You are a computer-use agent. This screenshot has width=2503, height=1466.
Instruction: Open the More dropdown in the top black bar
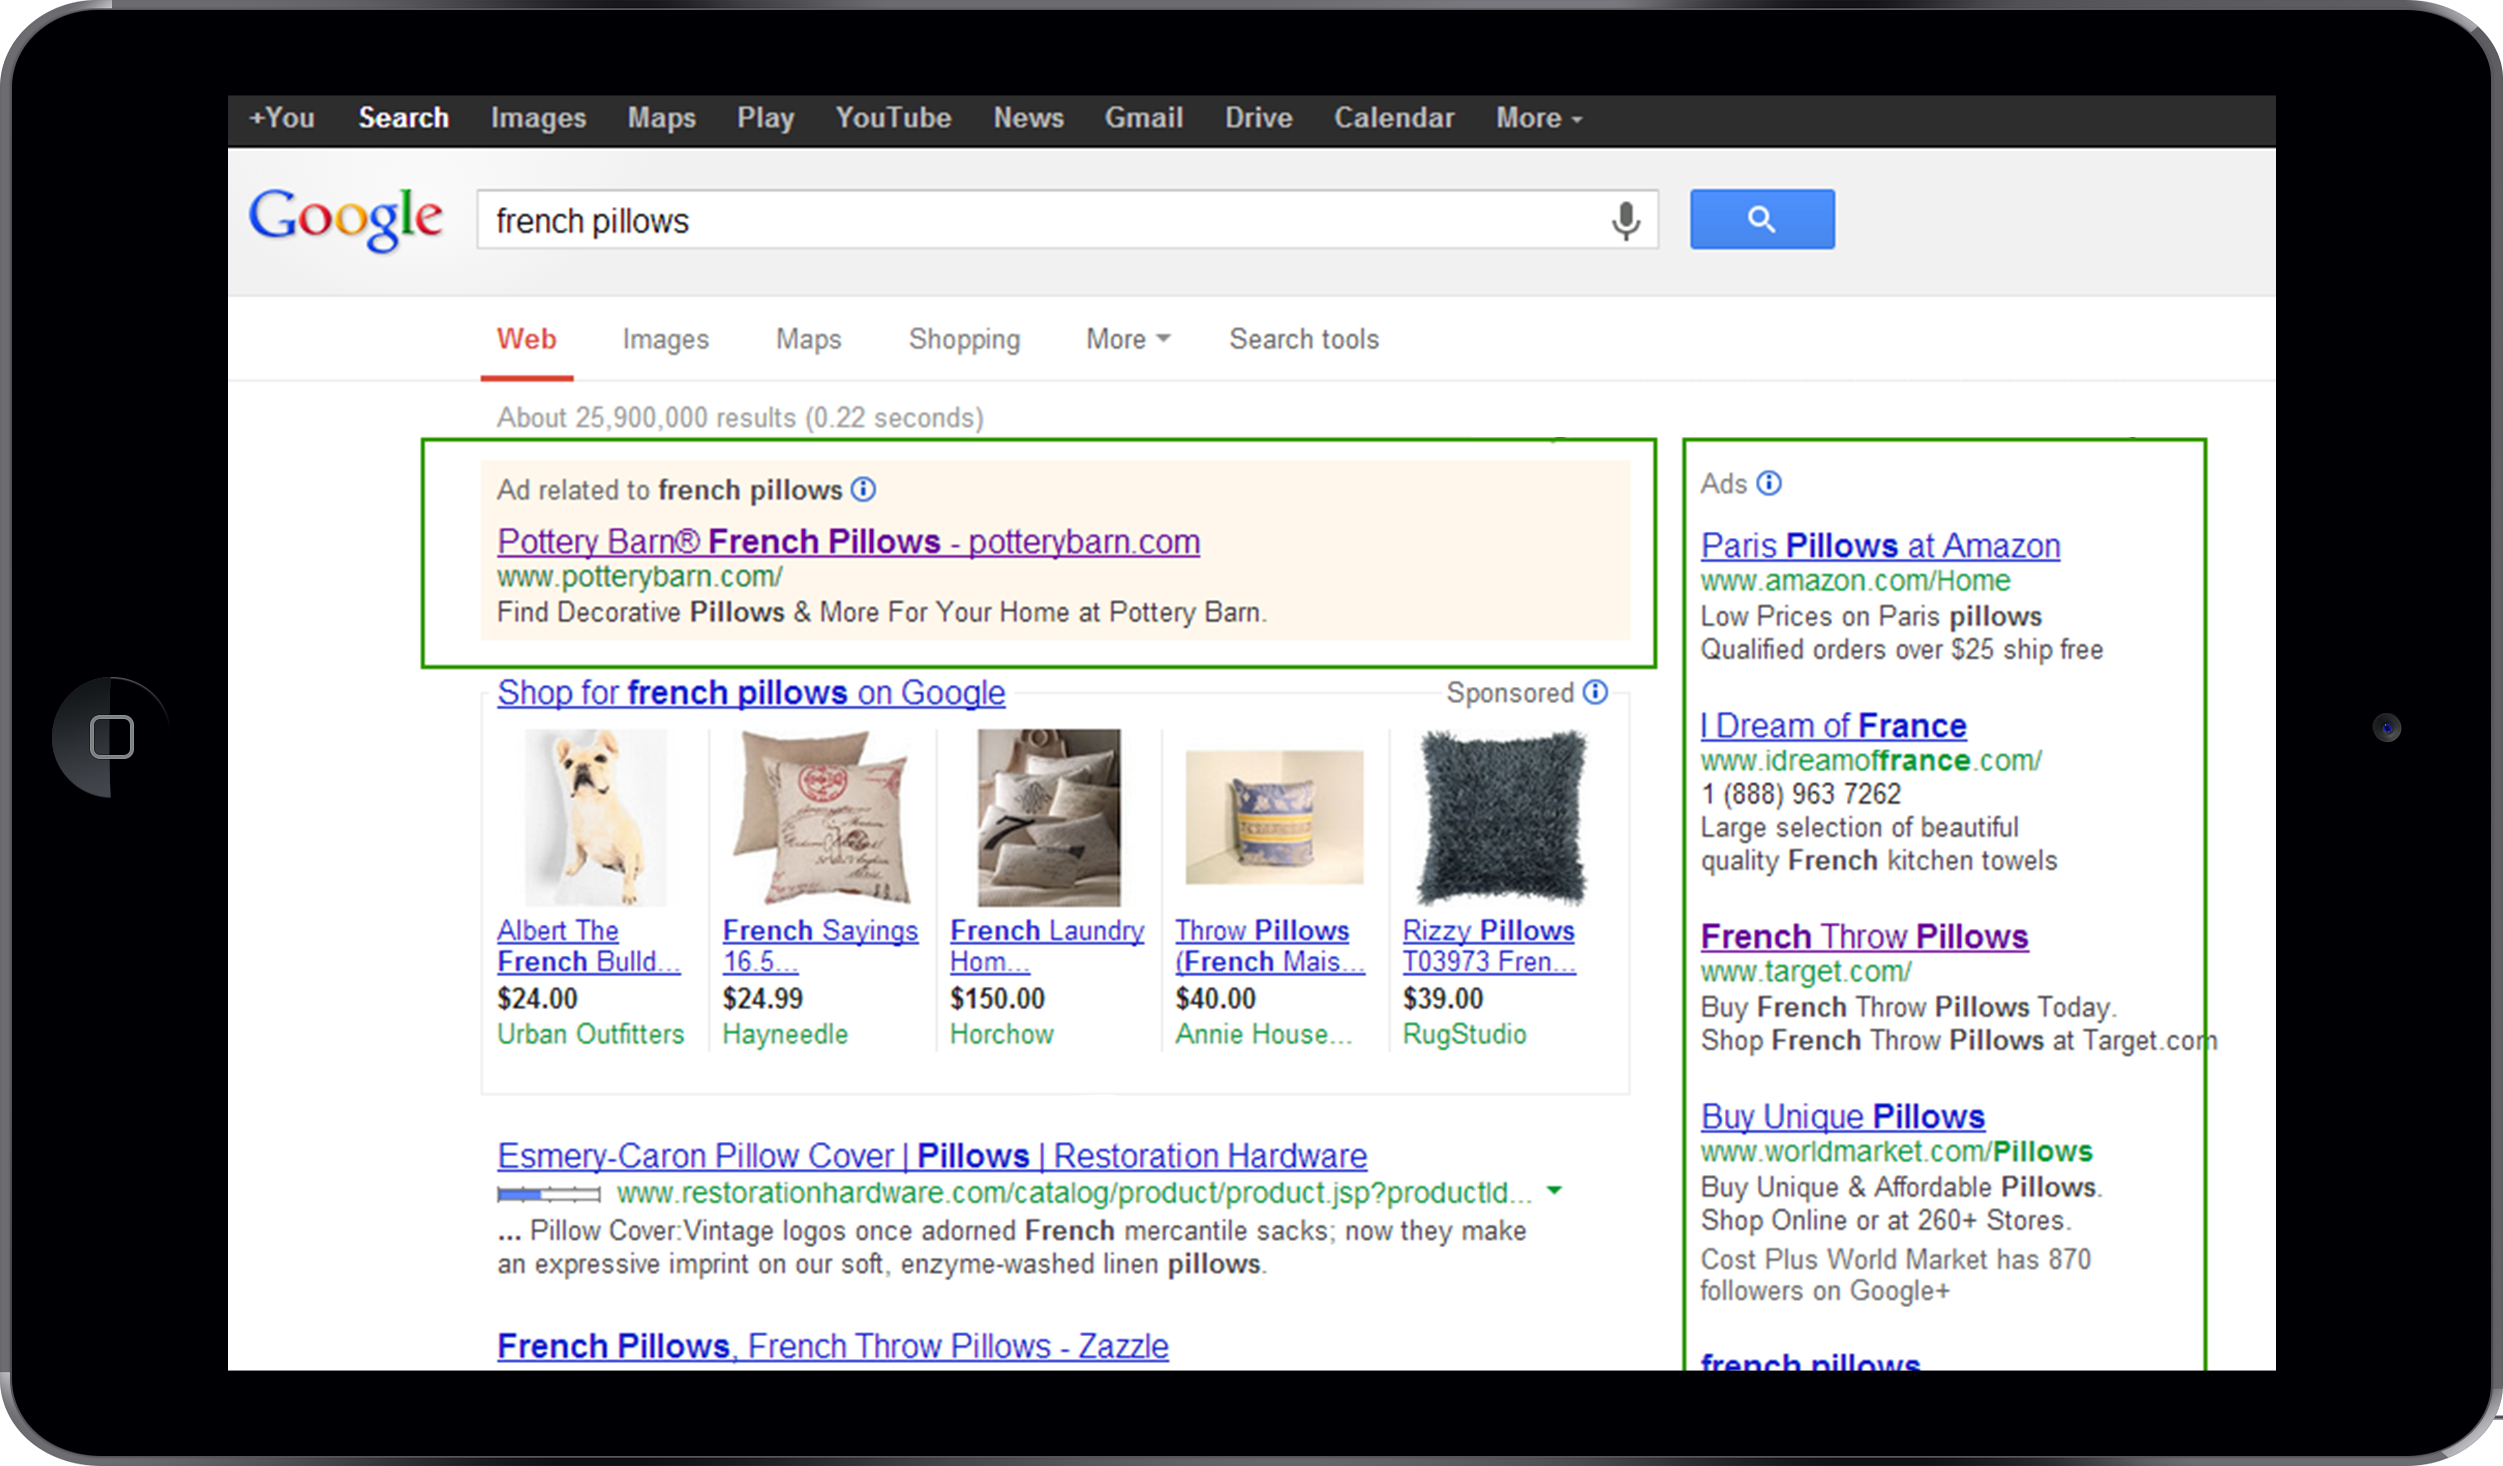click(x=1538, y=118)
